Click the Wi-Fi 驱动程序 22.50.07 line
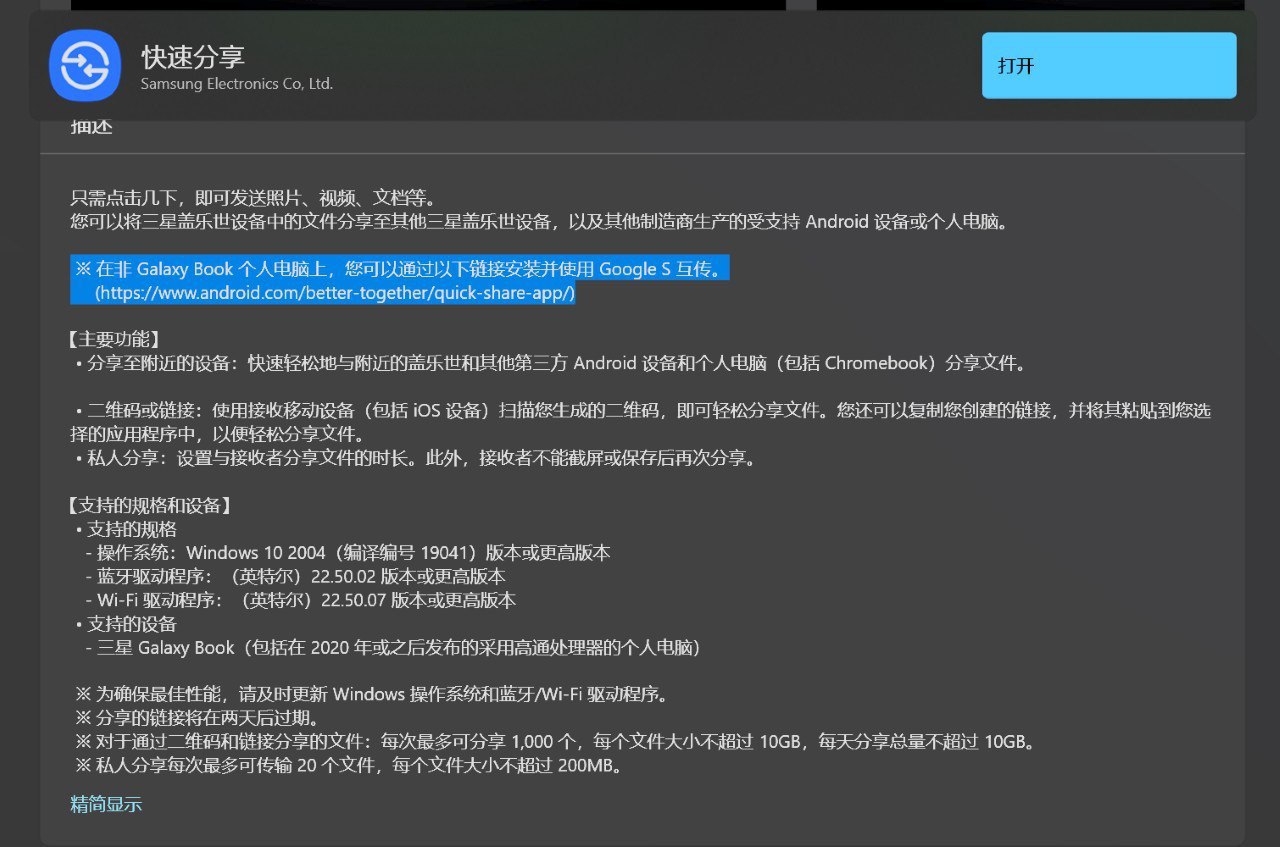The width and height of the screenshot is (1280, 847). click(x=301, y=601)
